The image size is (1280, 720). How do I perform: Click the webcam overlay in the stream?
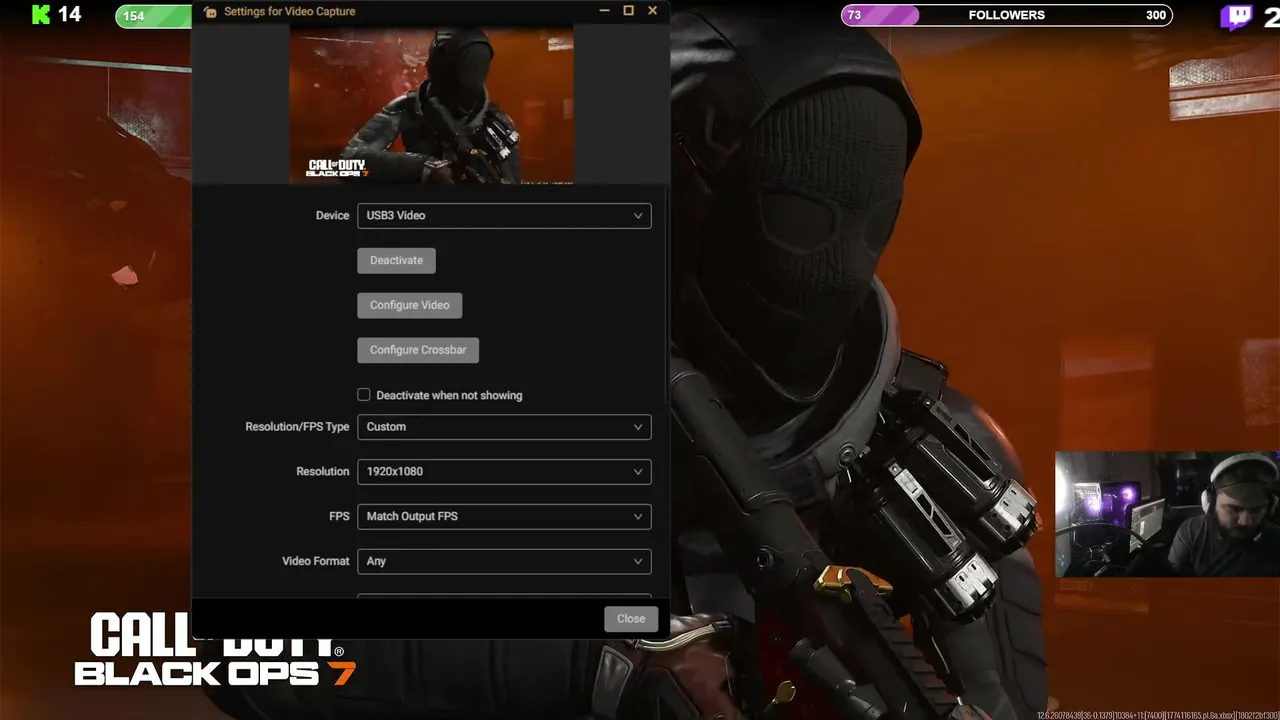pos(1167,514)
